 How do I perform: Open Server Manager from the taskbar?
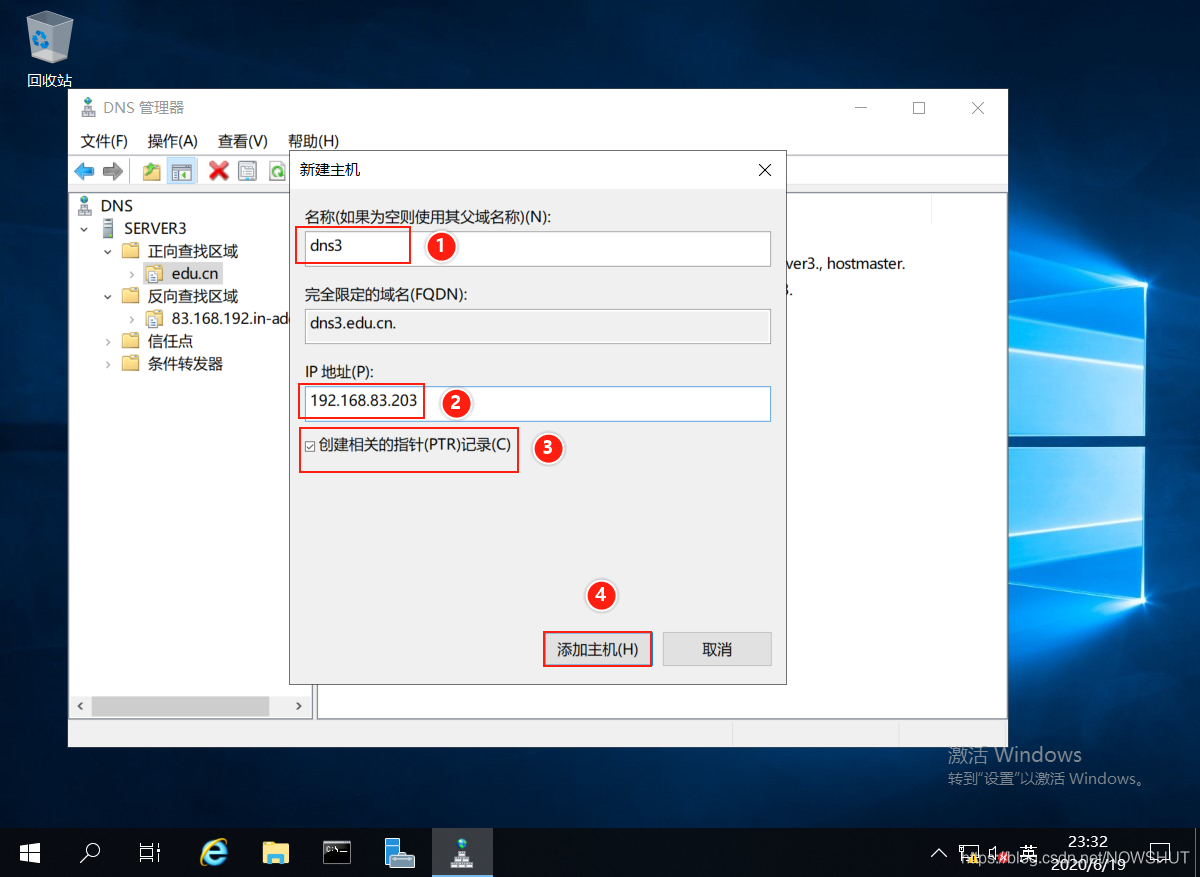tap(399, 852)
